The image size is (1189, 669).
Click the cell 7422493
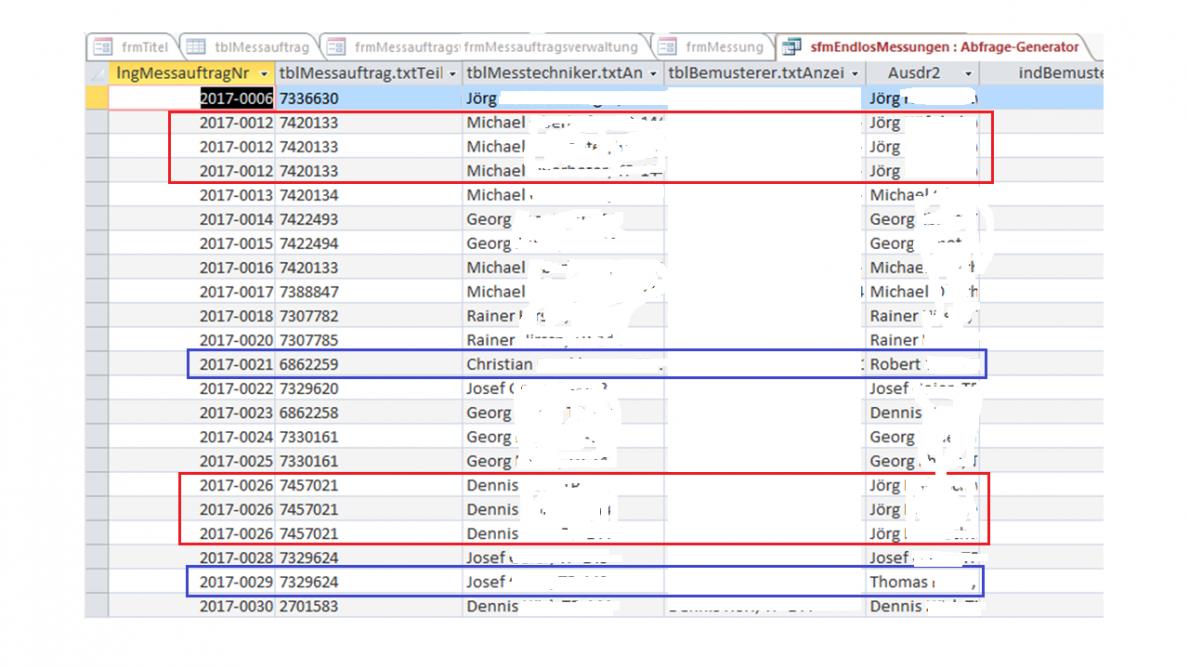click(369, 219)
